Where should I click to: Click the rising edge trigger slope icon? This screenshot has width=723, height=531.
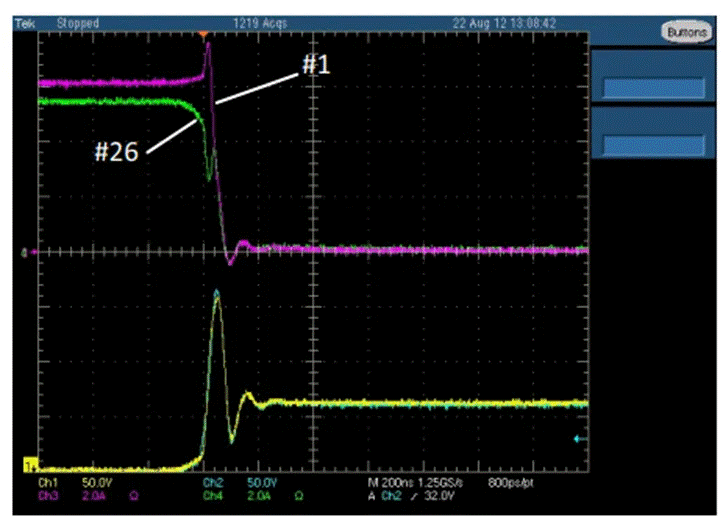coord(414,496)
